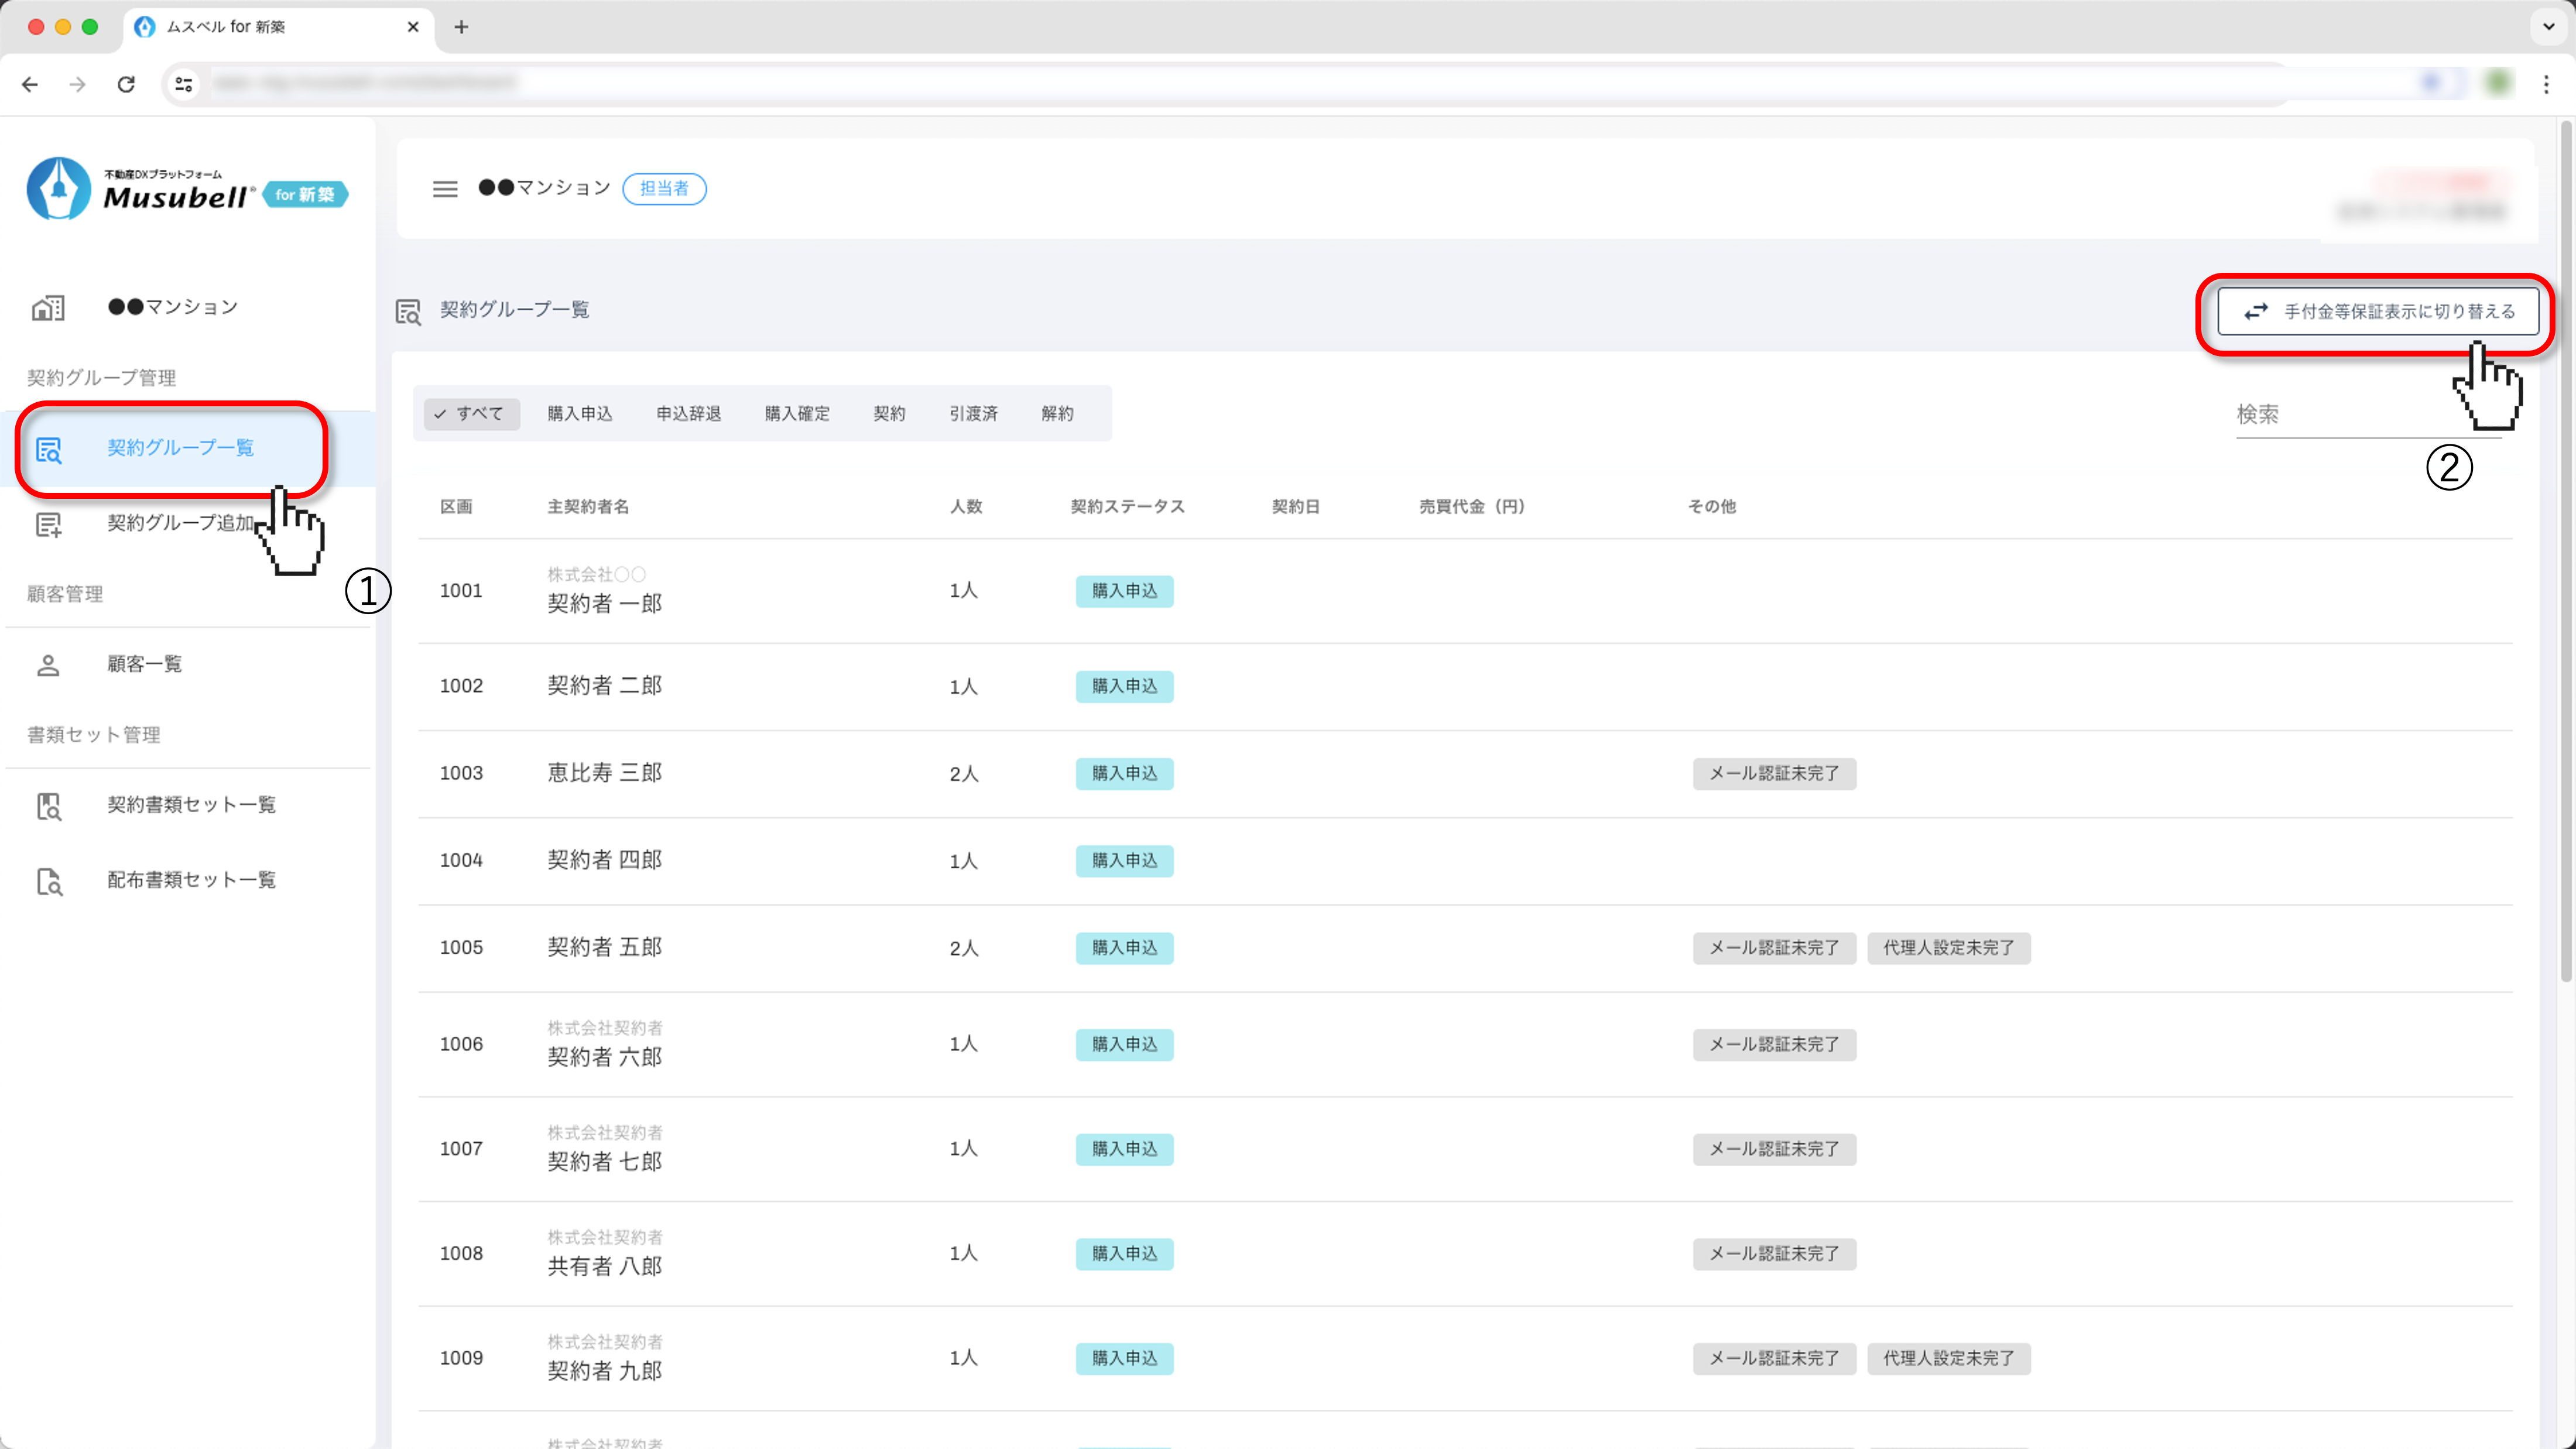2576x1449 pixels.
Task: Open the row for 契約者 一郎
Action: [604, 603]
